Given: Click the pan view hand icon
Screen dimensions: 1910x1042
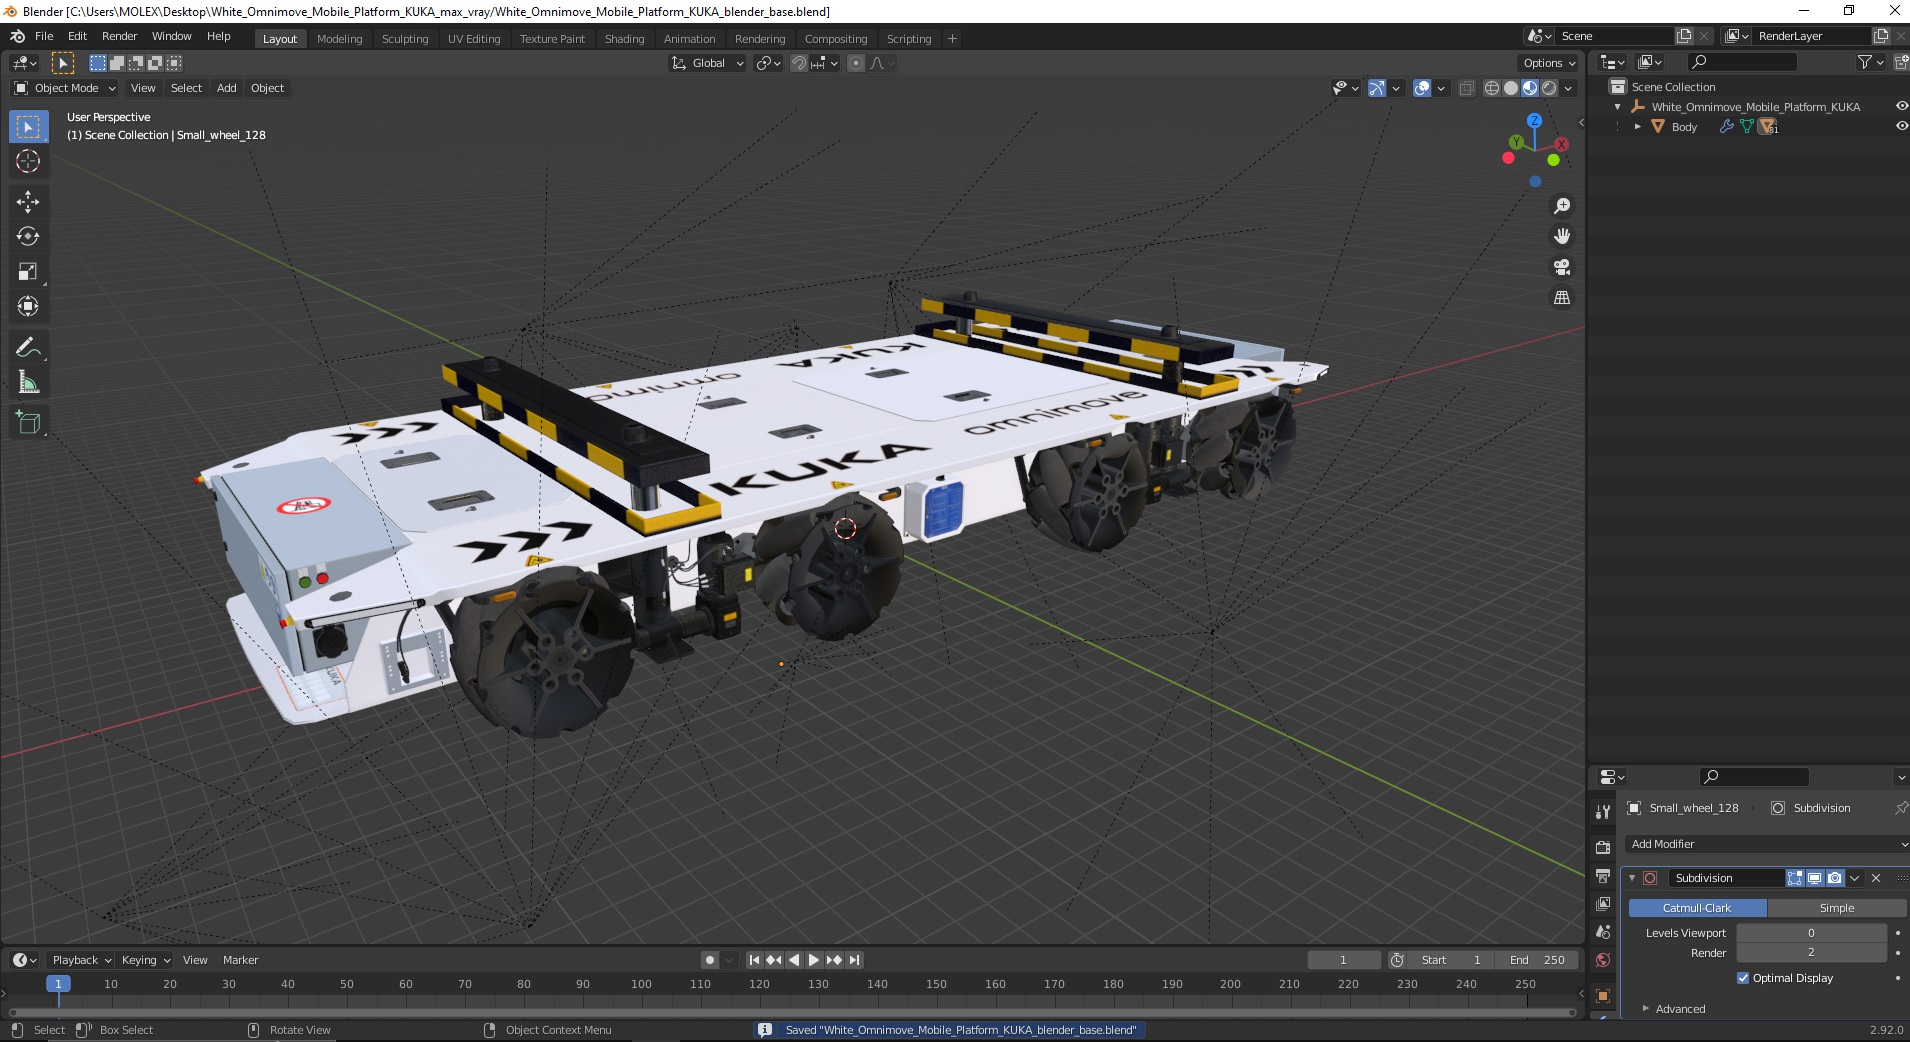Looking at the screenshot, I should [x=1561, y=236].
